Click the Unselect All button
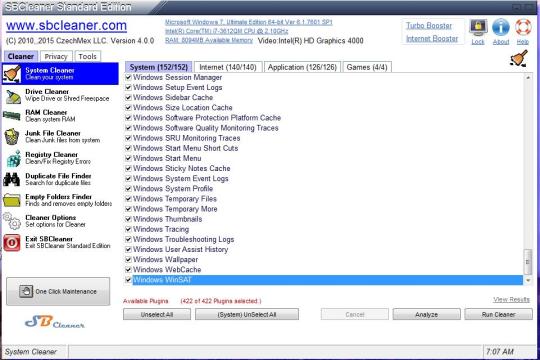Image resolution: width=540 pixels, height=360 pixels. (x=157, y=315)
